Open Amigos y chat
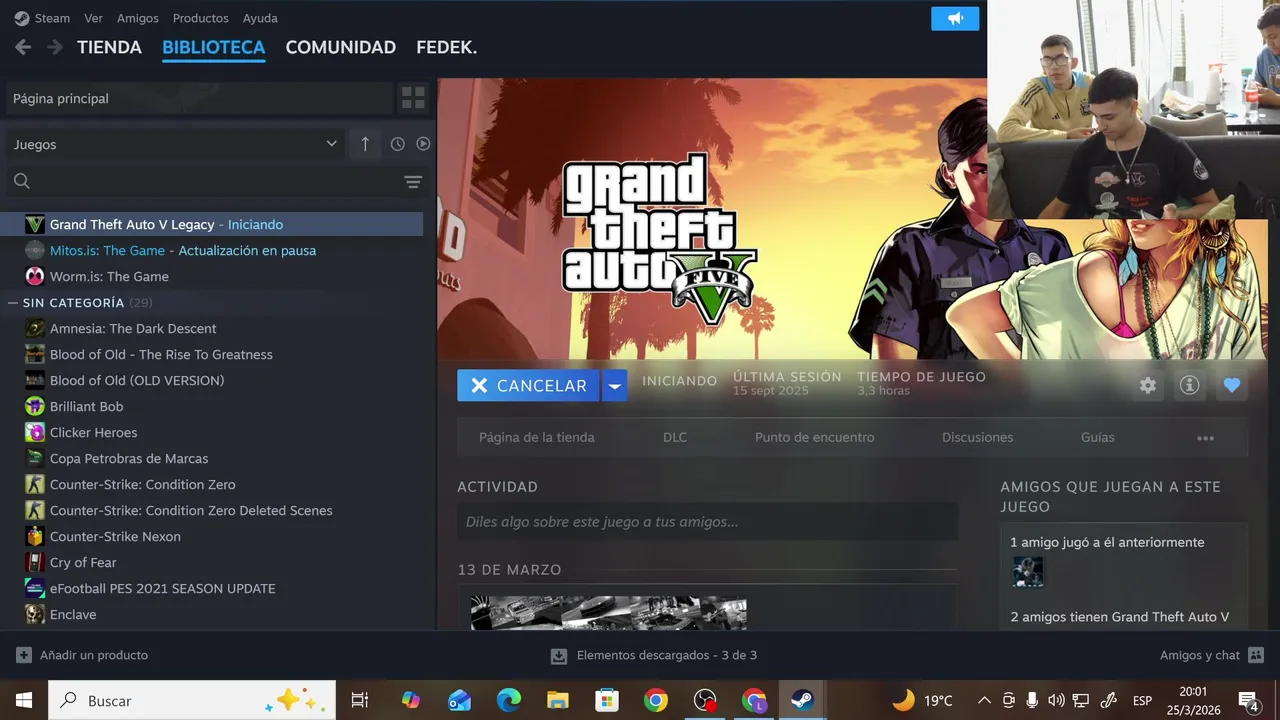Screen dimensions: 1280x720 1212,655
